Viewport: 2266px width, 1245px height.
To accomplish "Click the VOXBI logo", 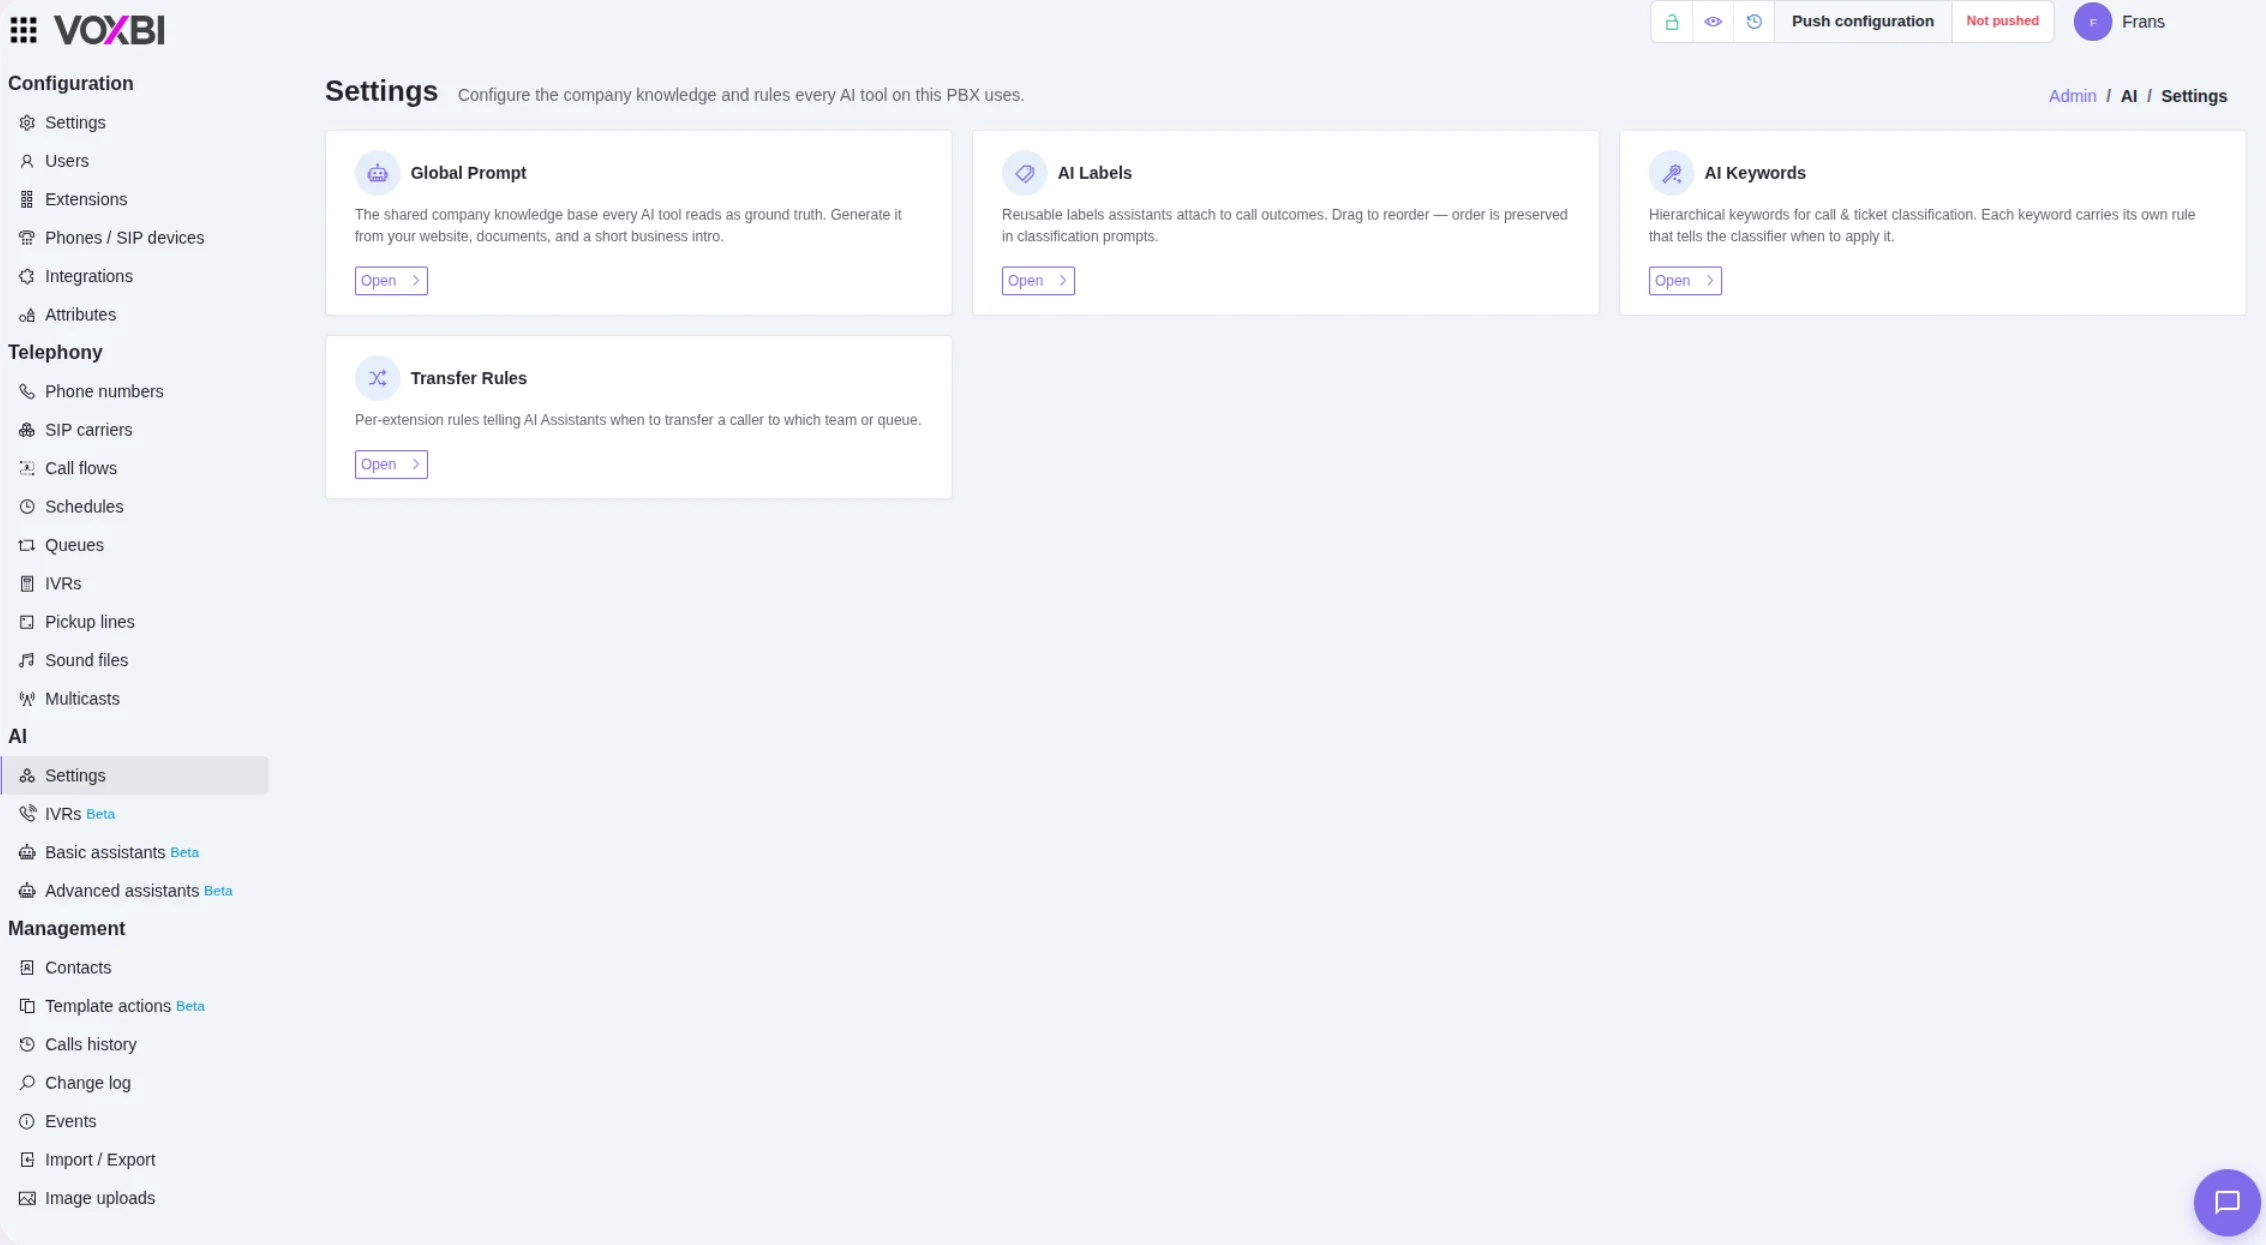I will (x=109, y=30).
